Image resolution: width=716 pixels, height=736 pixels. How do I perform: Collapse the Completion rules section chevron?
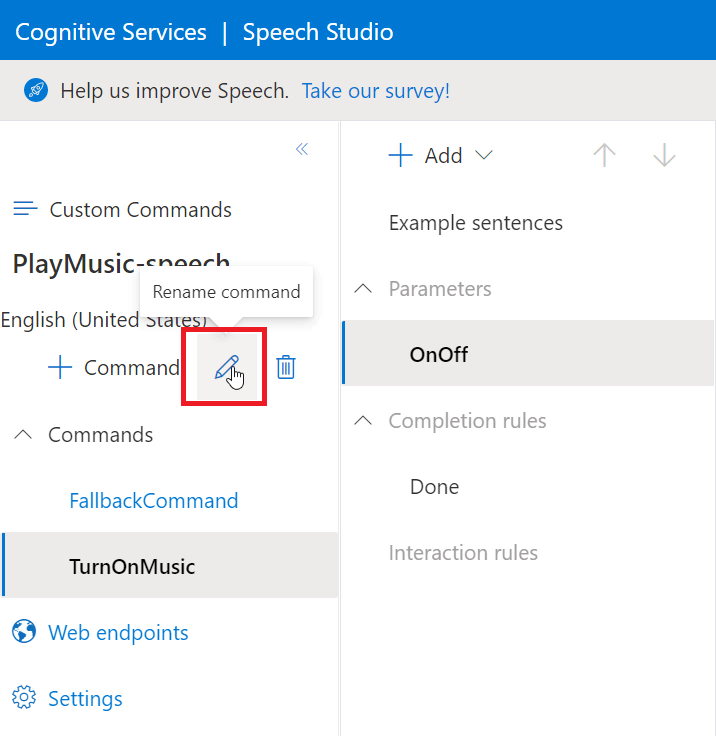[x=363, y=421]
